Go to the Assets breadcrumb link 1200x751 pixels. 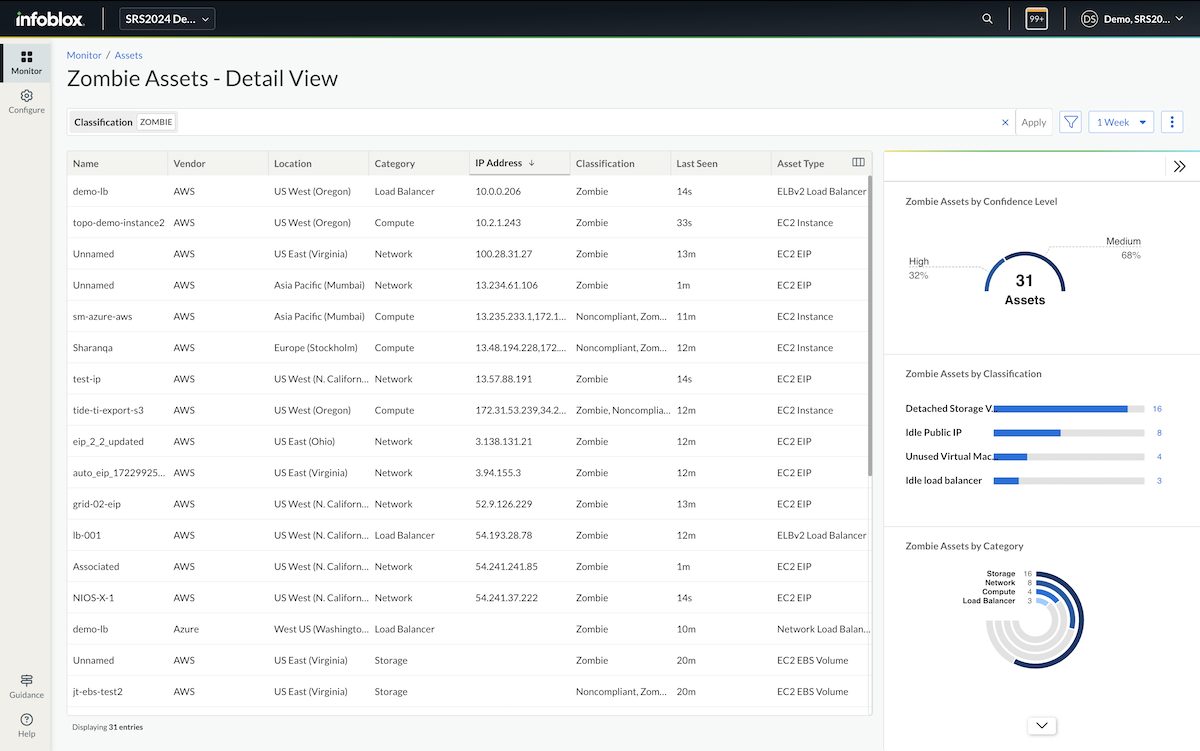point(128,55)
